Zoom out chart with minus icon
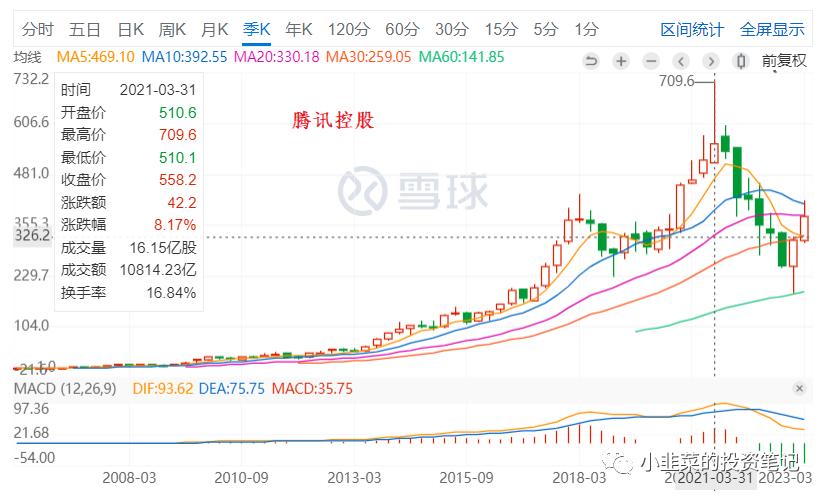 click(652, 62)
